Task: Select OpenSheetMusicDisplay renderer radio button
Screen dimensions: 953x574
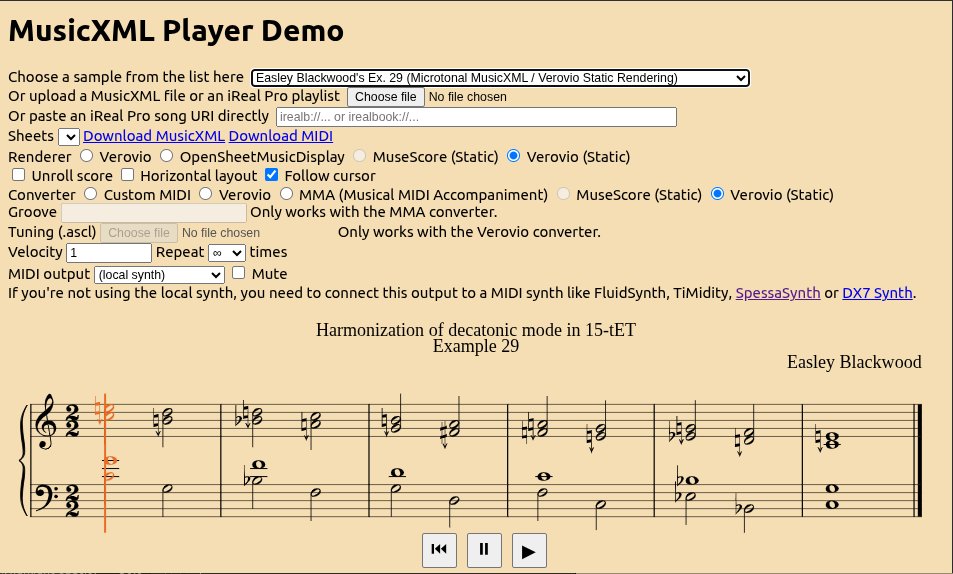Action: (x=167, y=156)
